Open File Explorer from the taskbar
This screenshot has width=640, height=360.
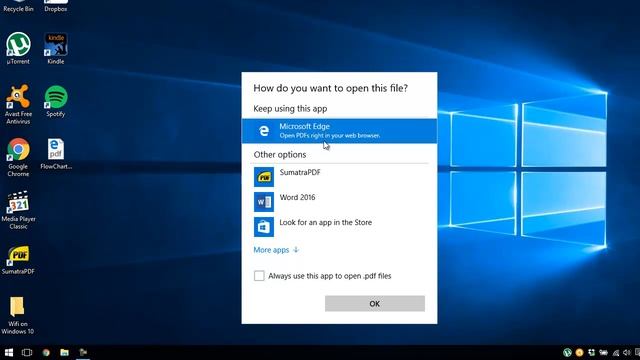(x=64, y=352)
